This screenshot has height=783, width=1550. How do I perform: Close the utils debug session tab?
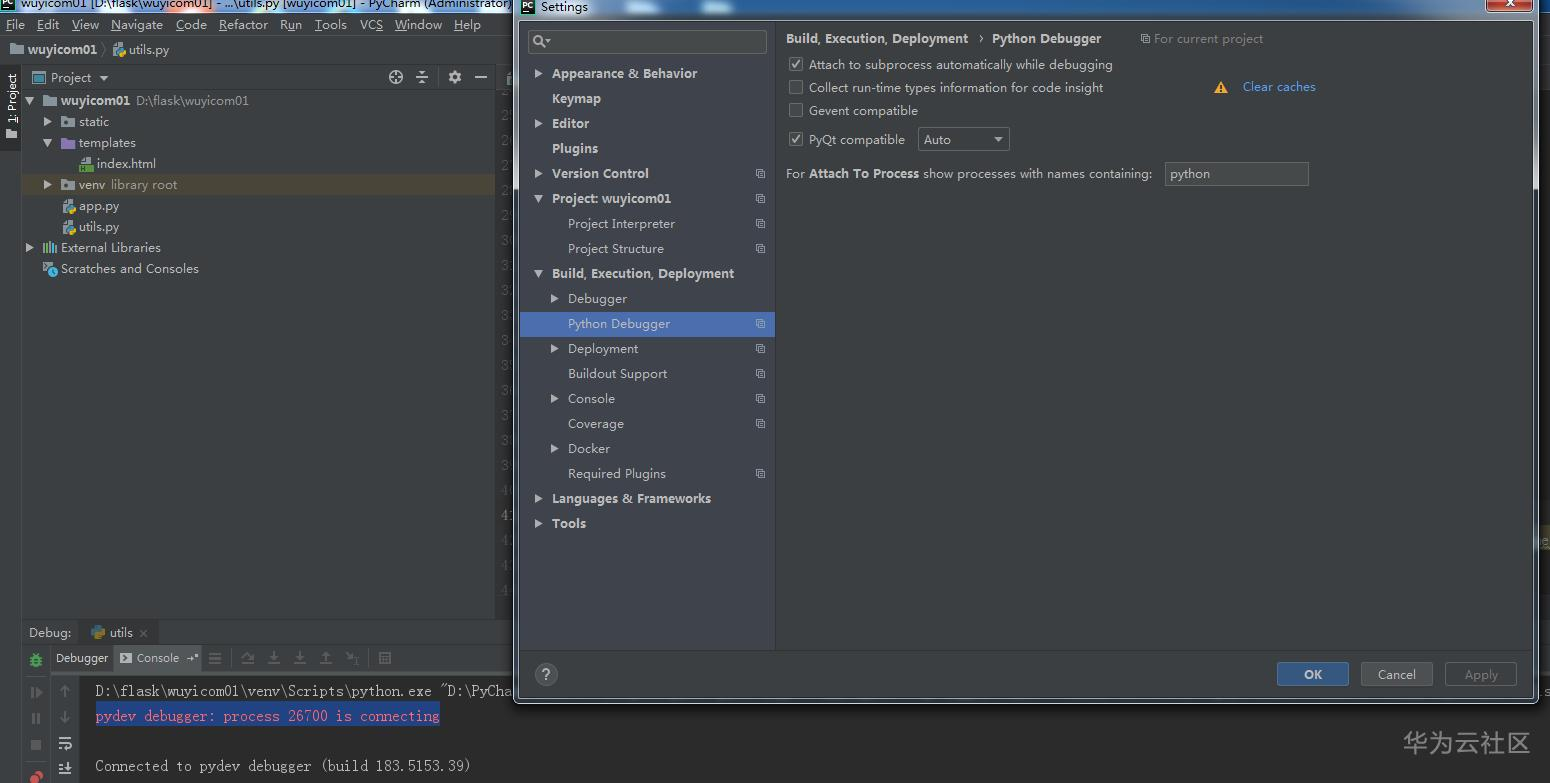click(144, 633)
